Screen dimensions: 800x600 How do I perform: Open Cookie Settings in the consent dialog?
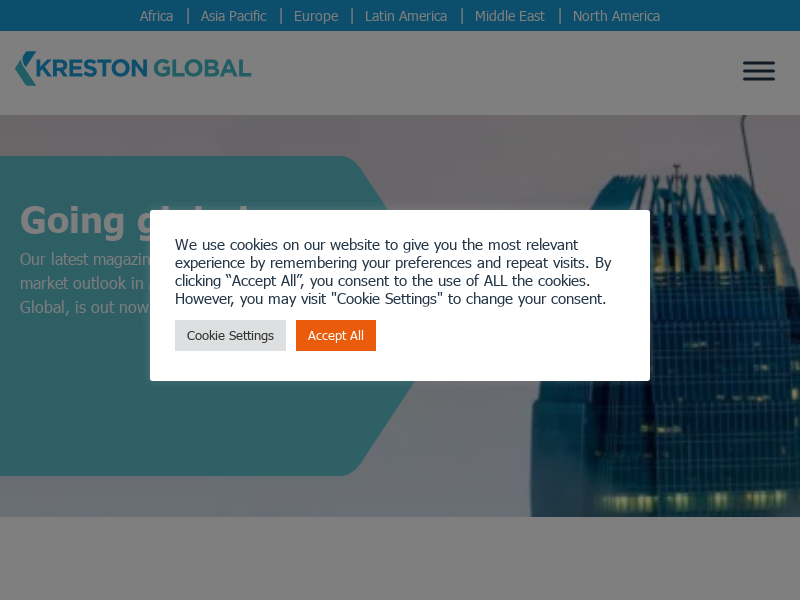(230, 336)
